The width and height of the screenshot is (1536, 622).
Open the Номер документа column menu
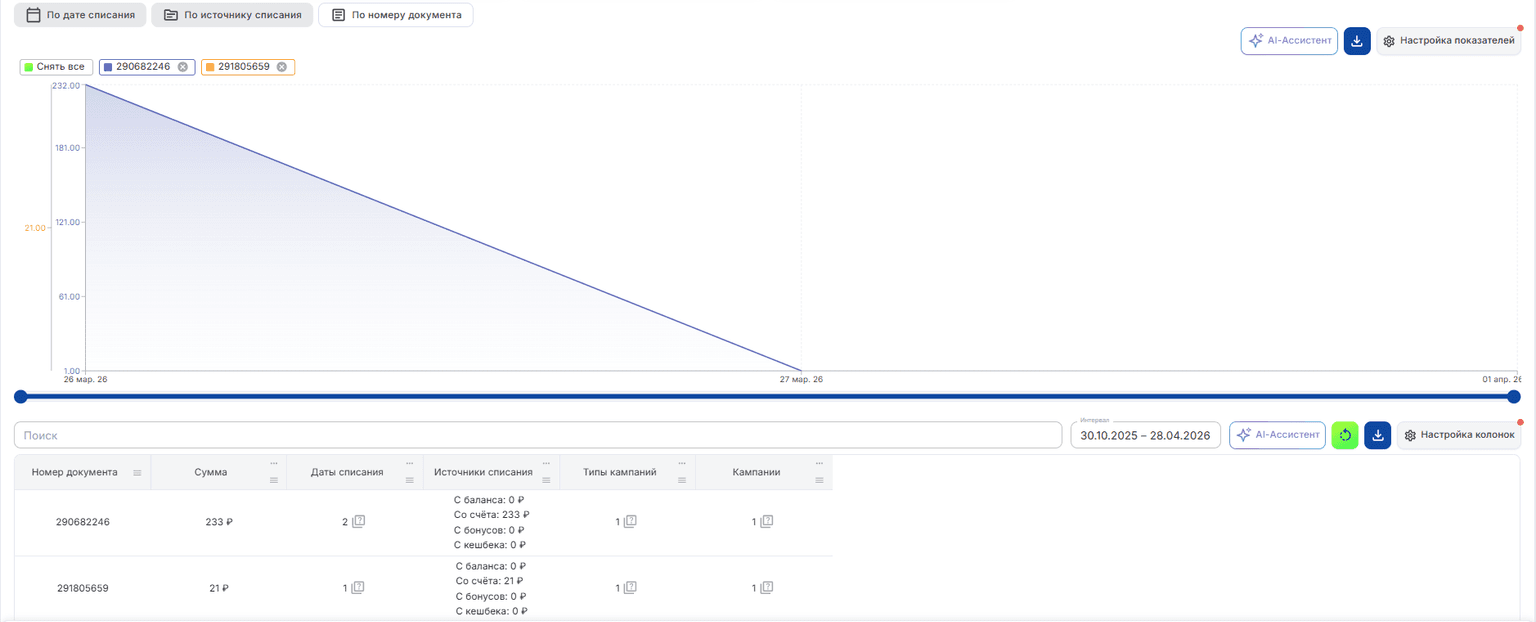coord(137,472)
